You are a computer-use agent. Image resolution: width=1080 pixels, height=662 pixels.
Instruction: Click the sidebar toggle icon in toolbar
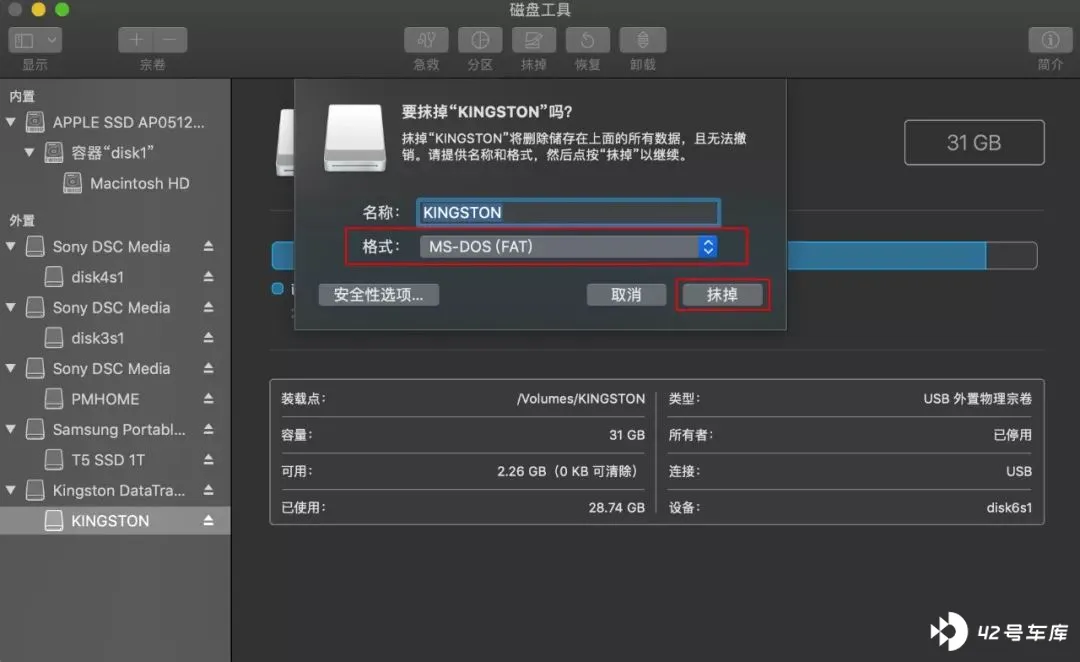[25, 40]
